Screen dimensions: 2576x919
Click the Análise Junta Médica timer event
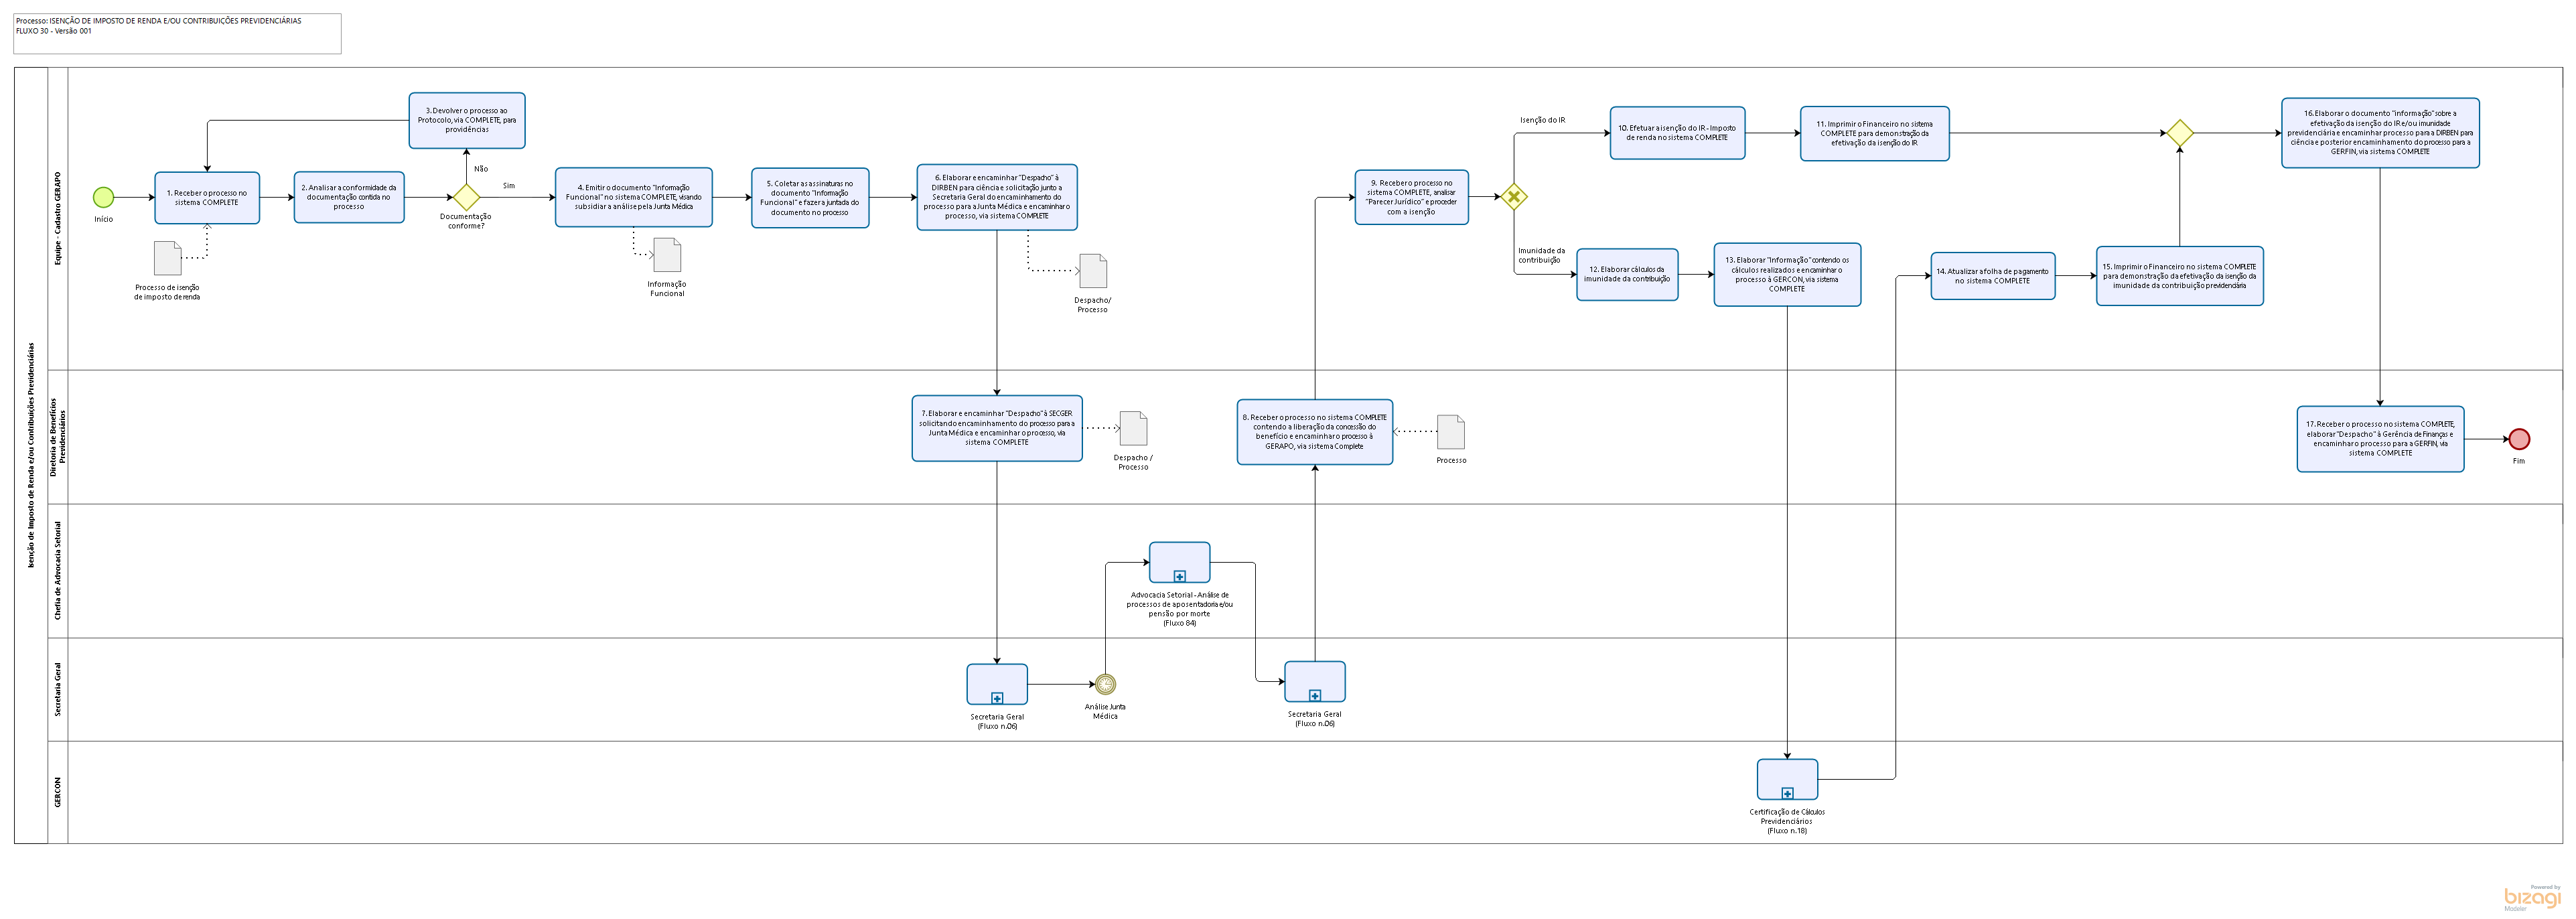click(1105, 684)
